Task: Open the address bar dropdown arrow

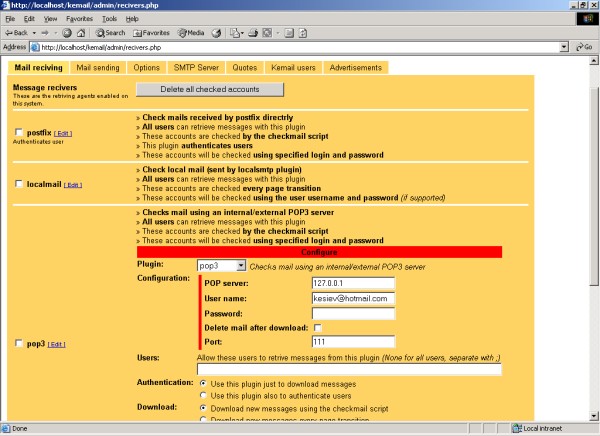Action: (x=564, y=47)
